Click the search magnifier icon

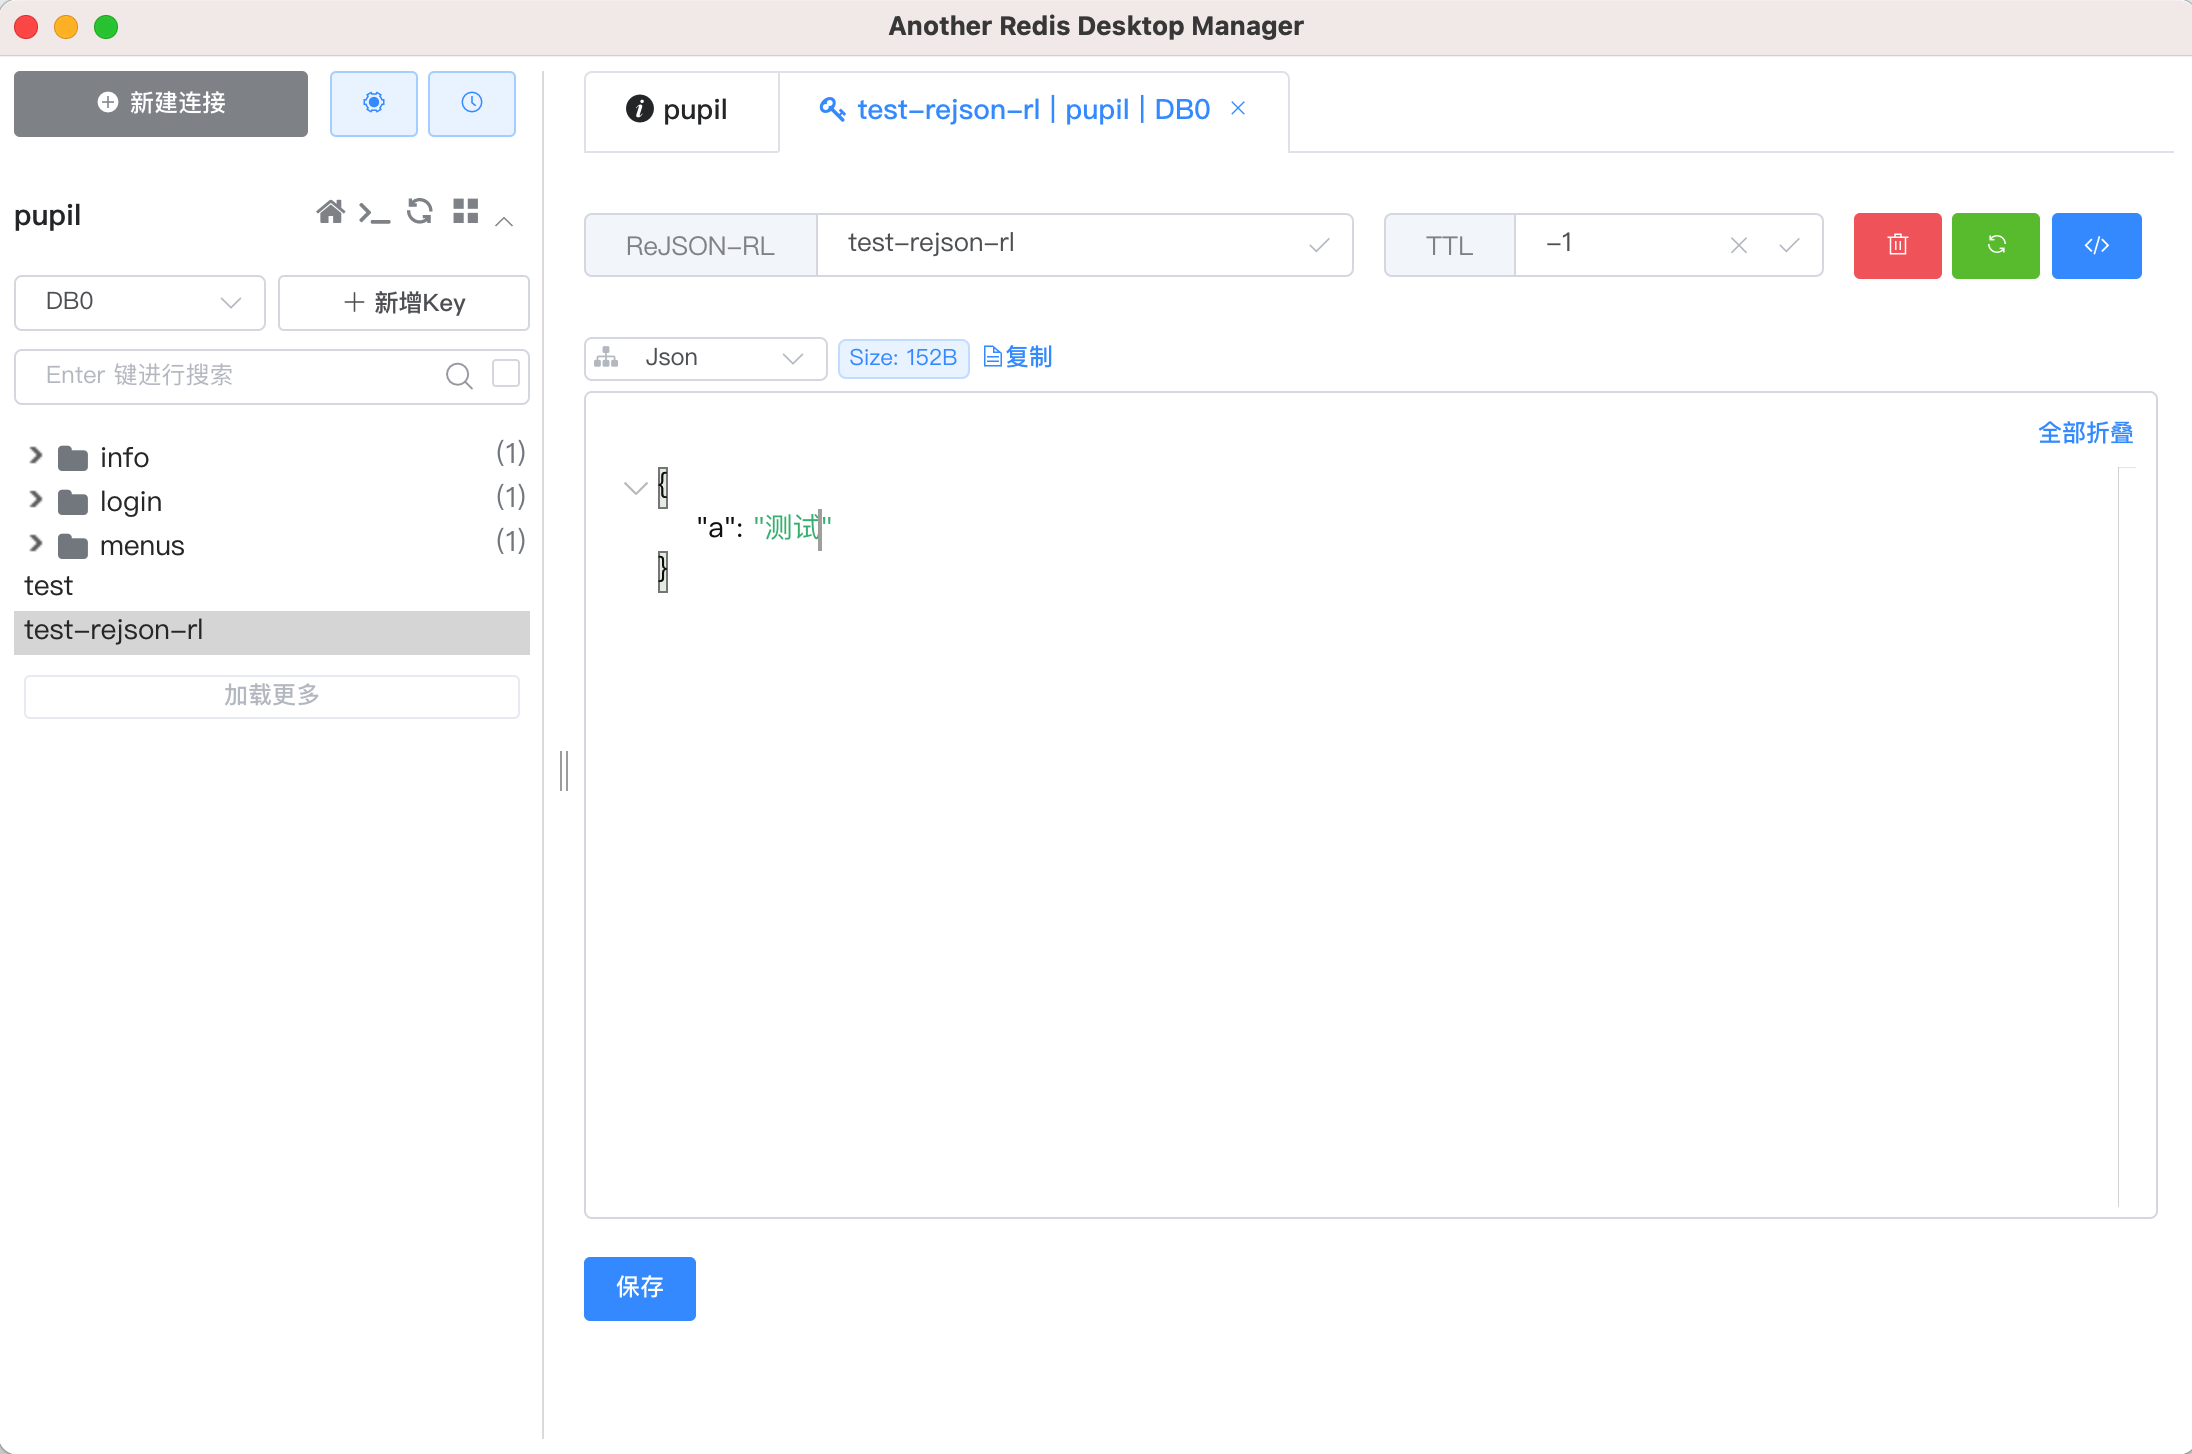click(459, 376)
